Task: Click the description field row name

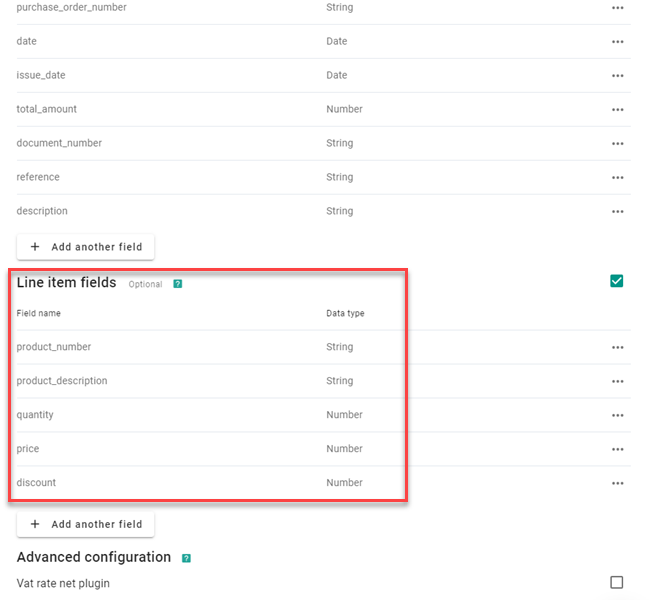Action: tap(42, 211)
